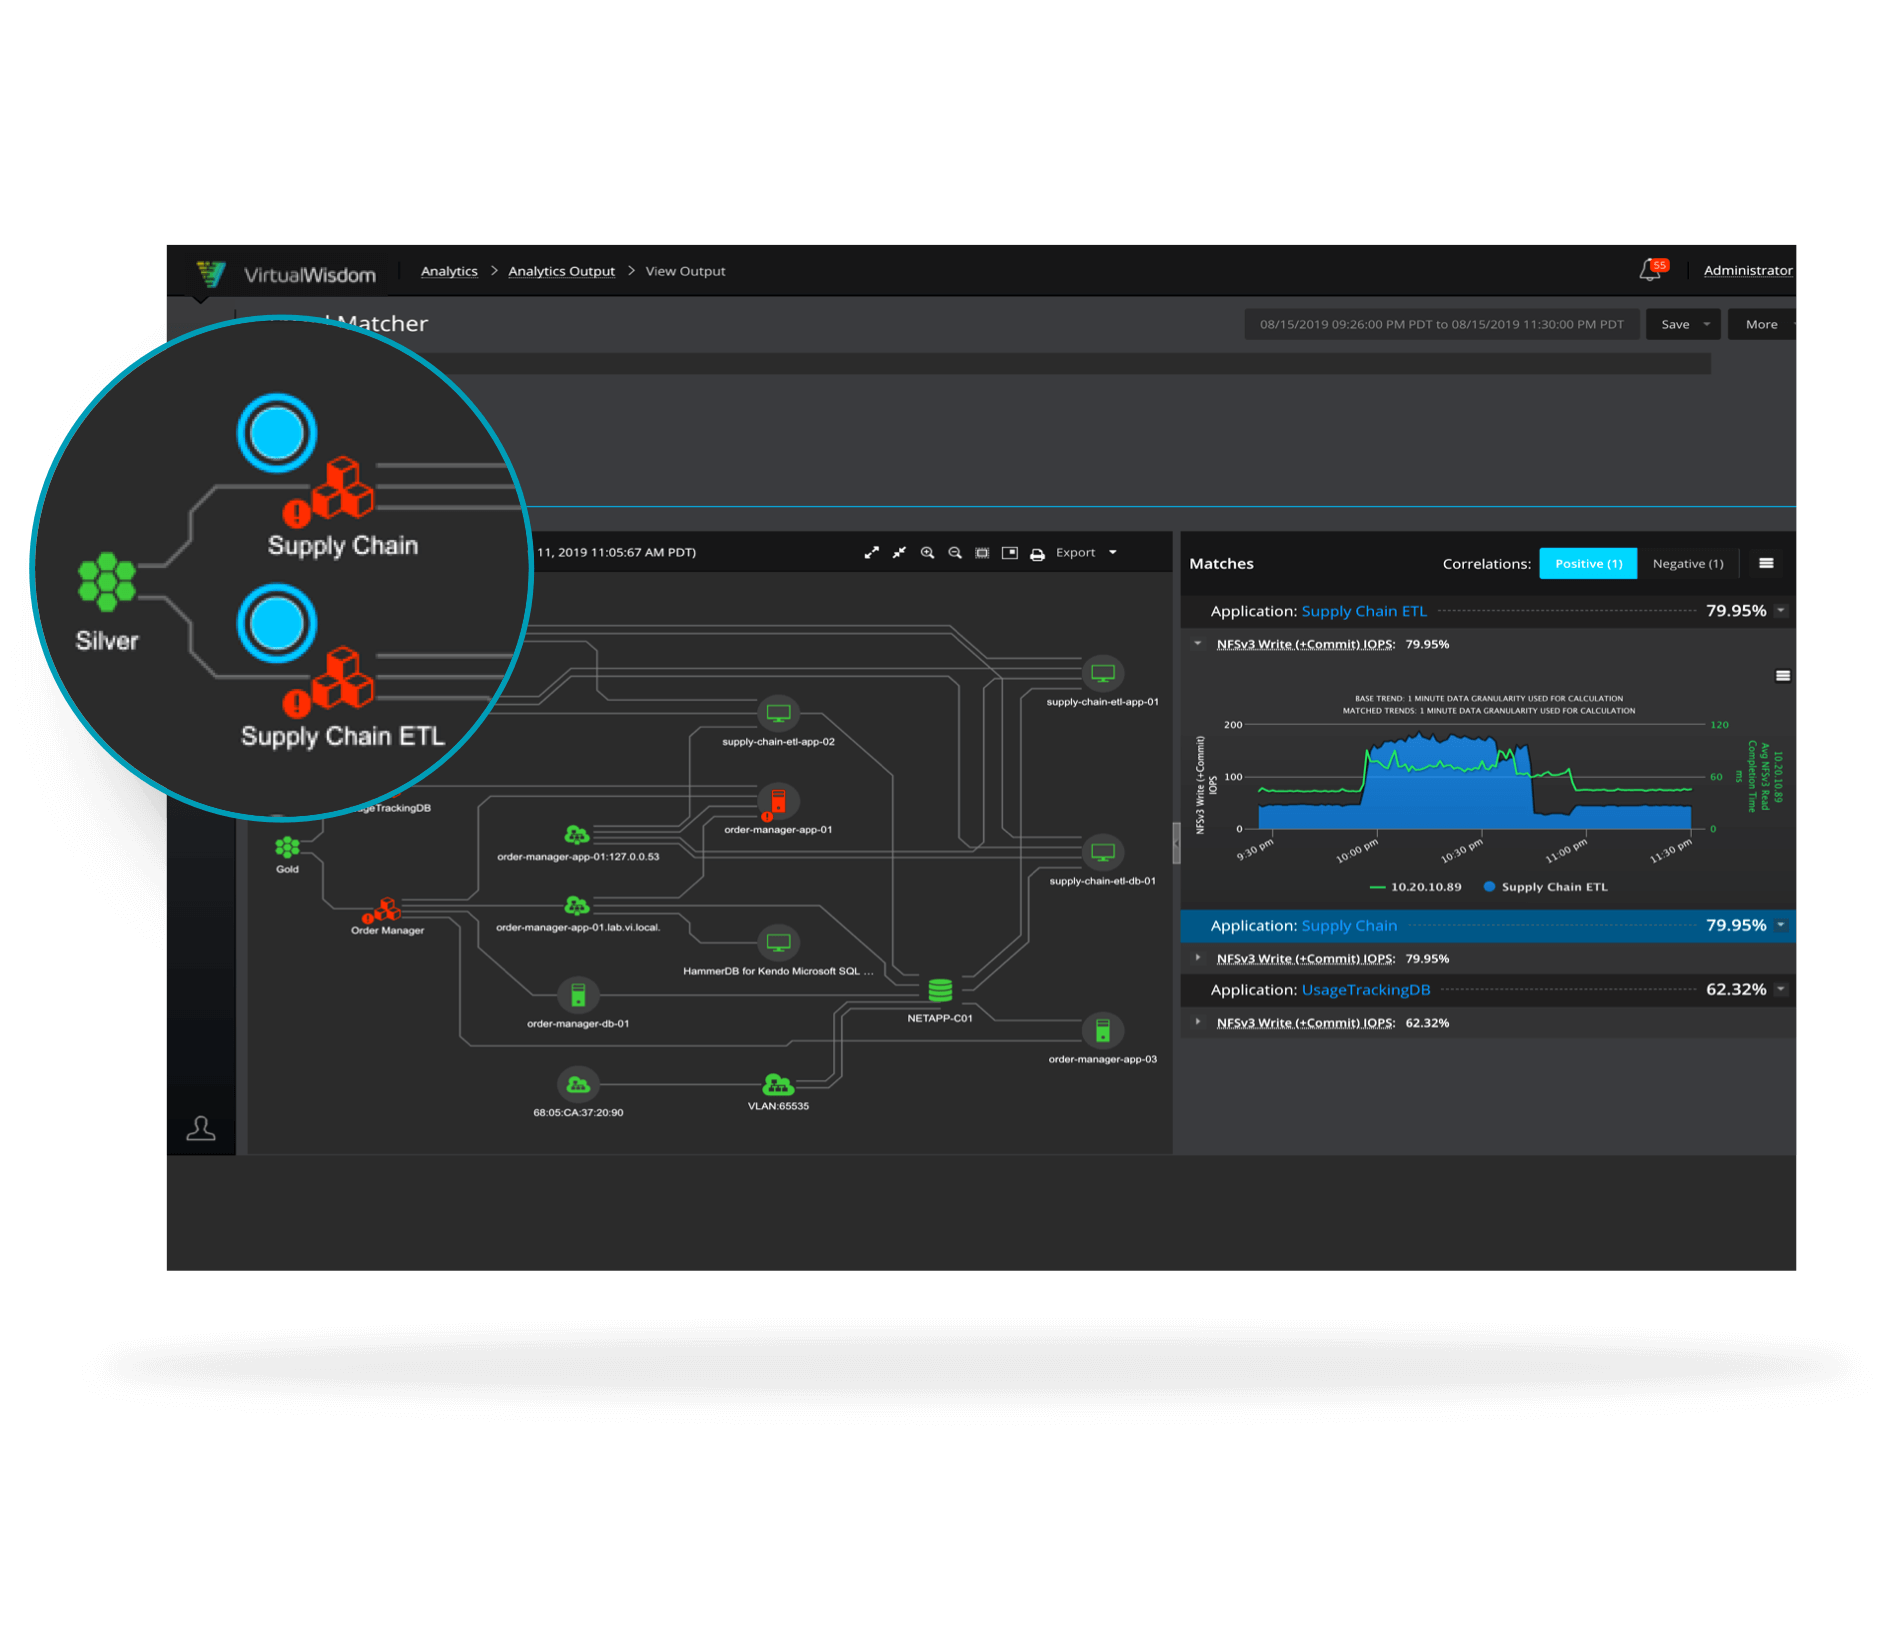The height and width of the screenshot is (1643, 1888).
Task: Select the VLAN:65535 network node
Action: (778, 1084)
